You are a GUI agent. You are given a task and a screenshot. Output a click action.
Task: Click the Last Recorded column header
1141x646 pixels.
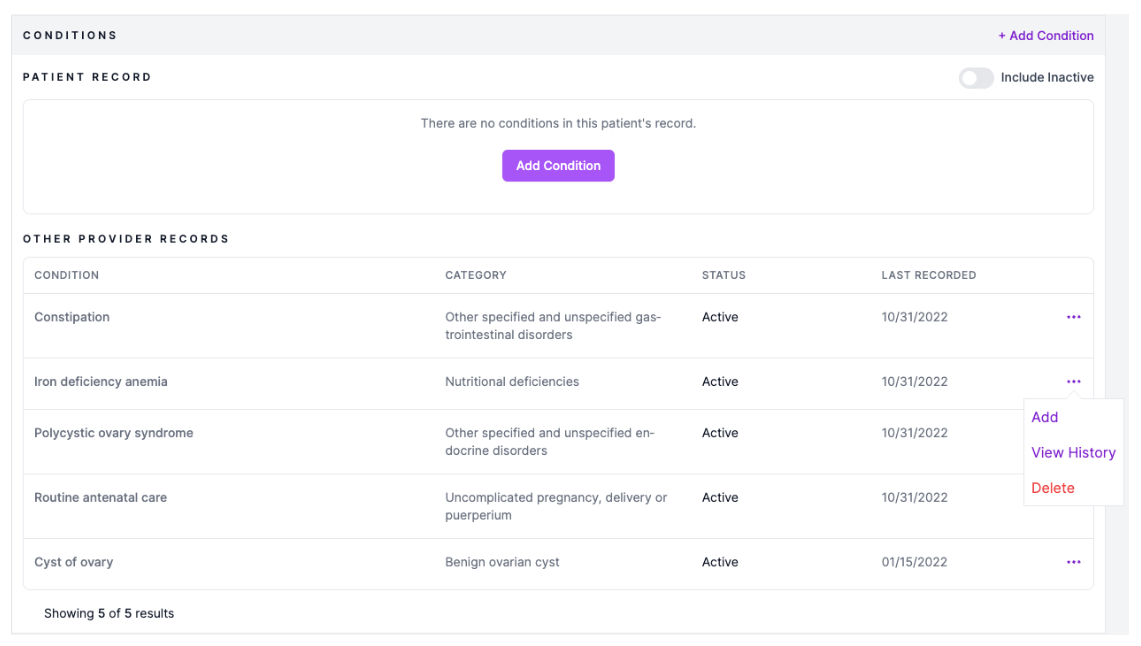click(928, 275)
